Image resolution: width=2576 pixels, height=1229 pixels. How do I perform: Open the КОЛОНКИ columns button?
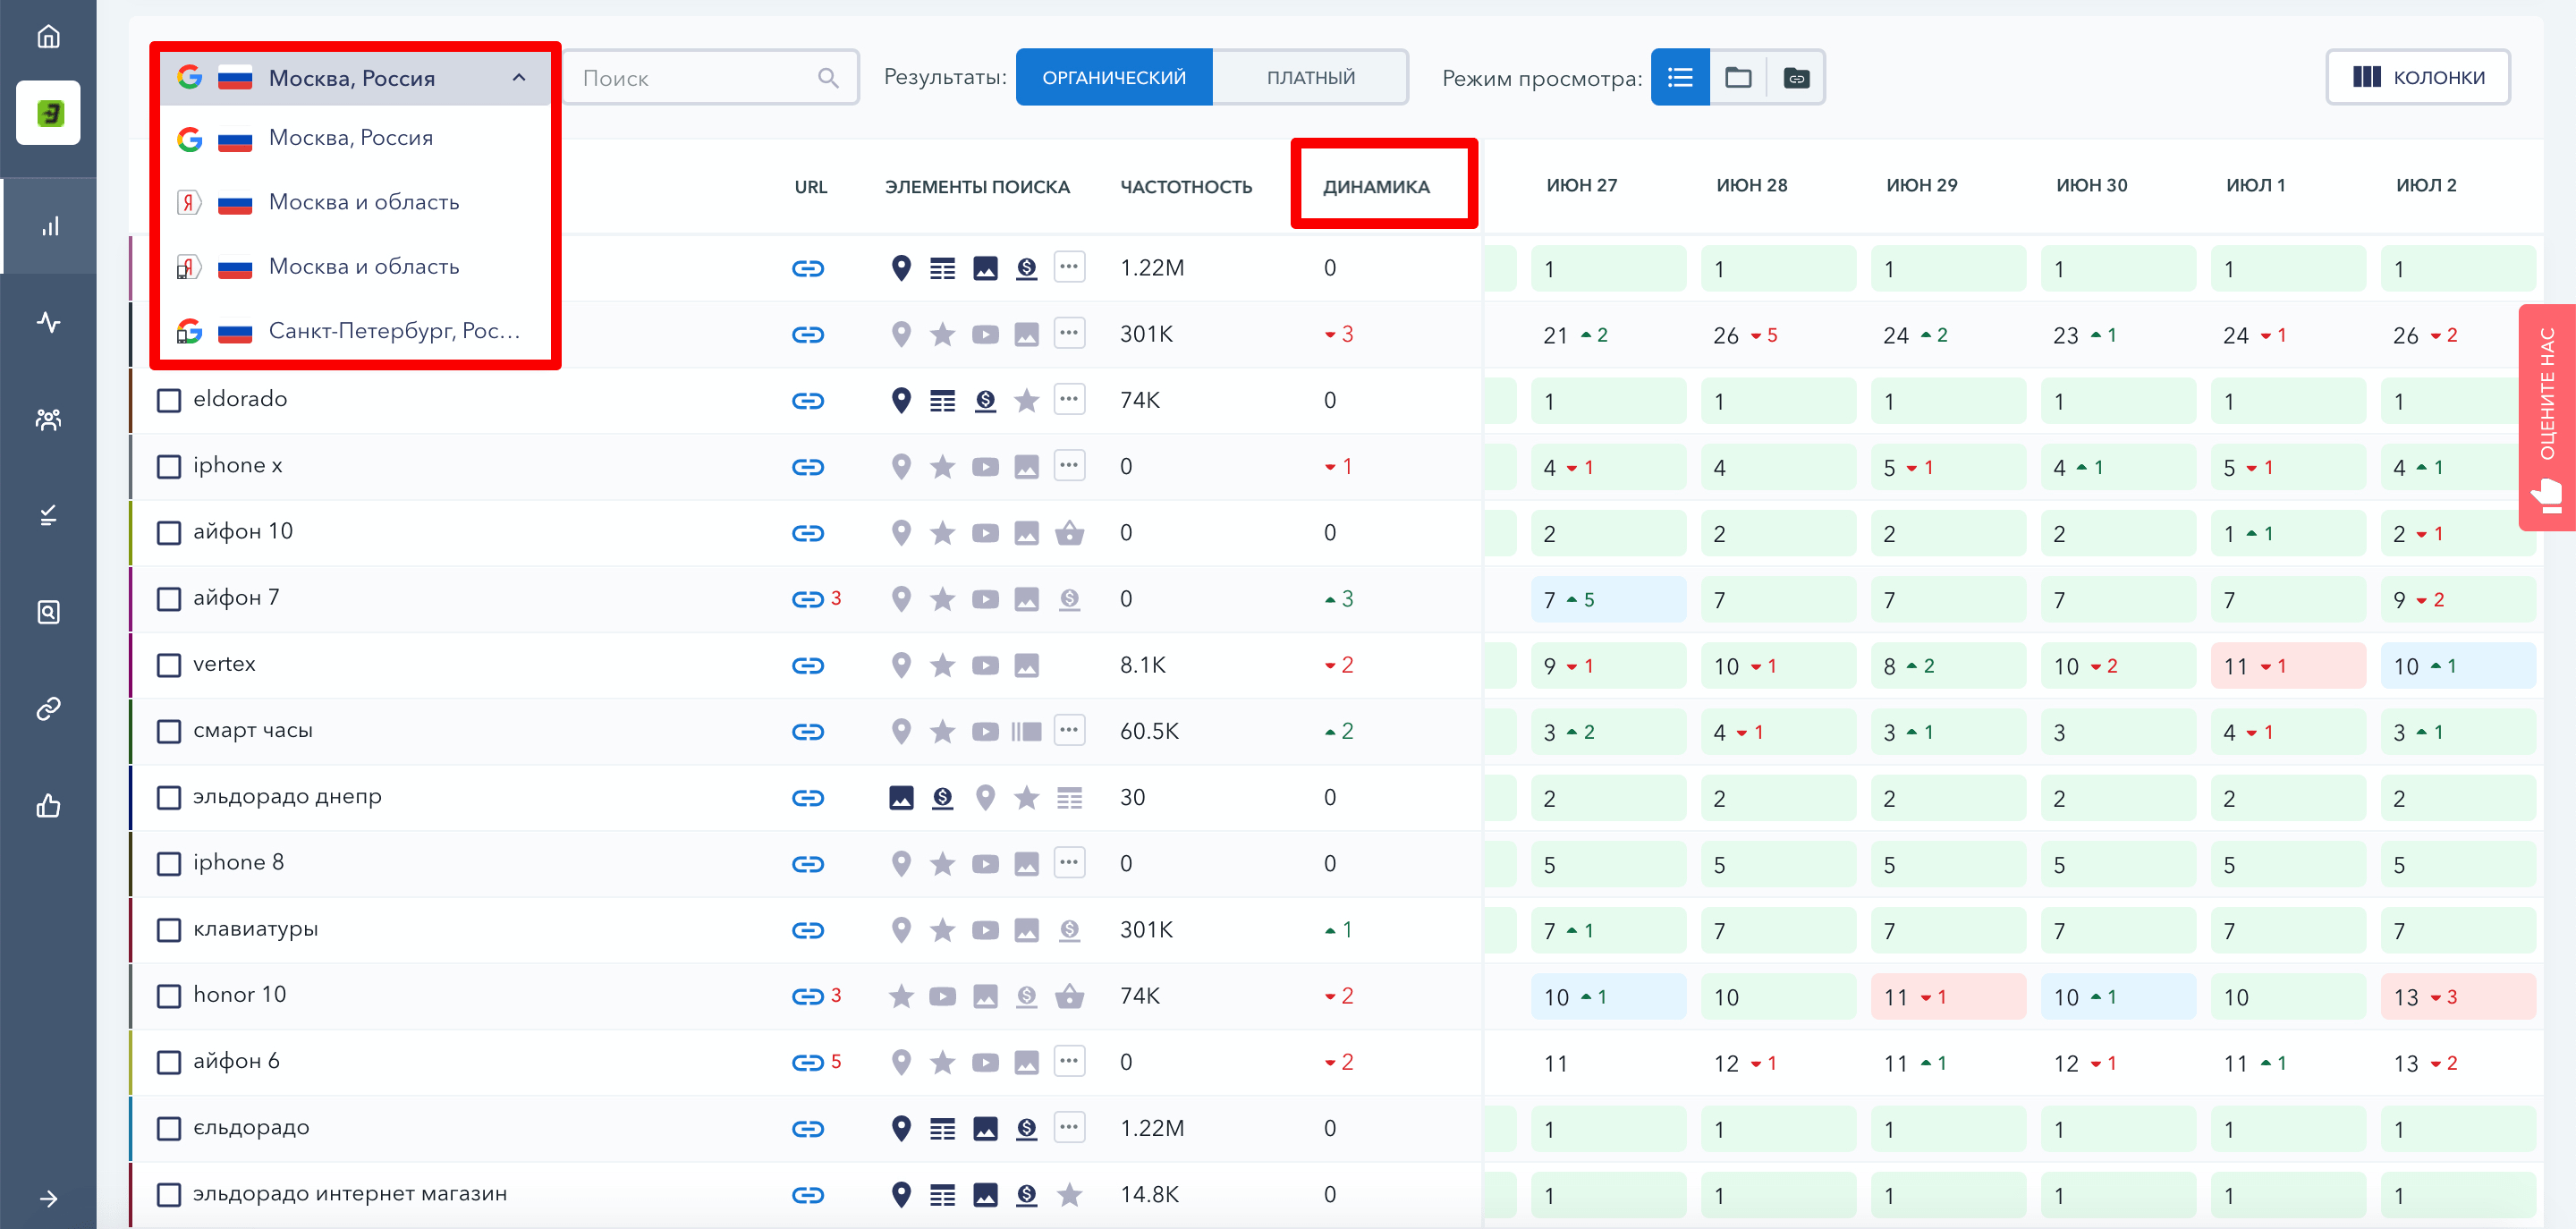tap(2418, 77)
